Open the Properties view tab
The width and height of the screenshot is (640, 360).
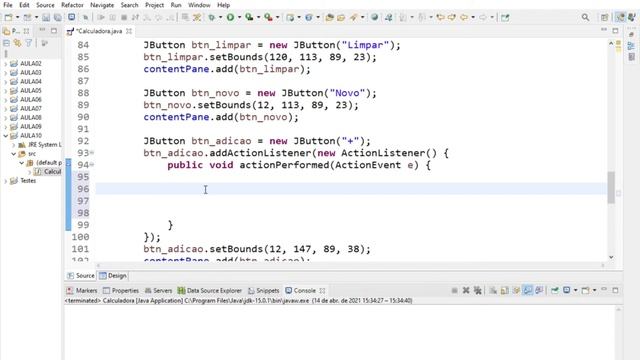click(121, 291)
